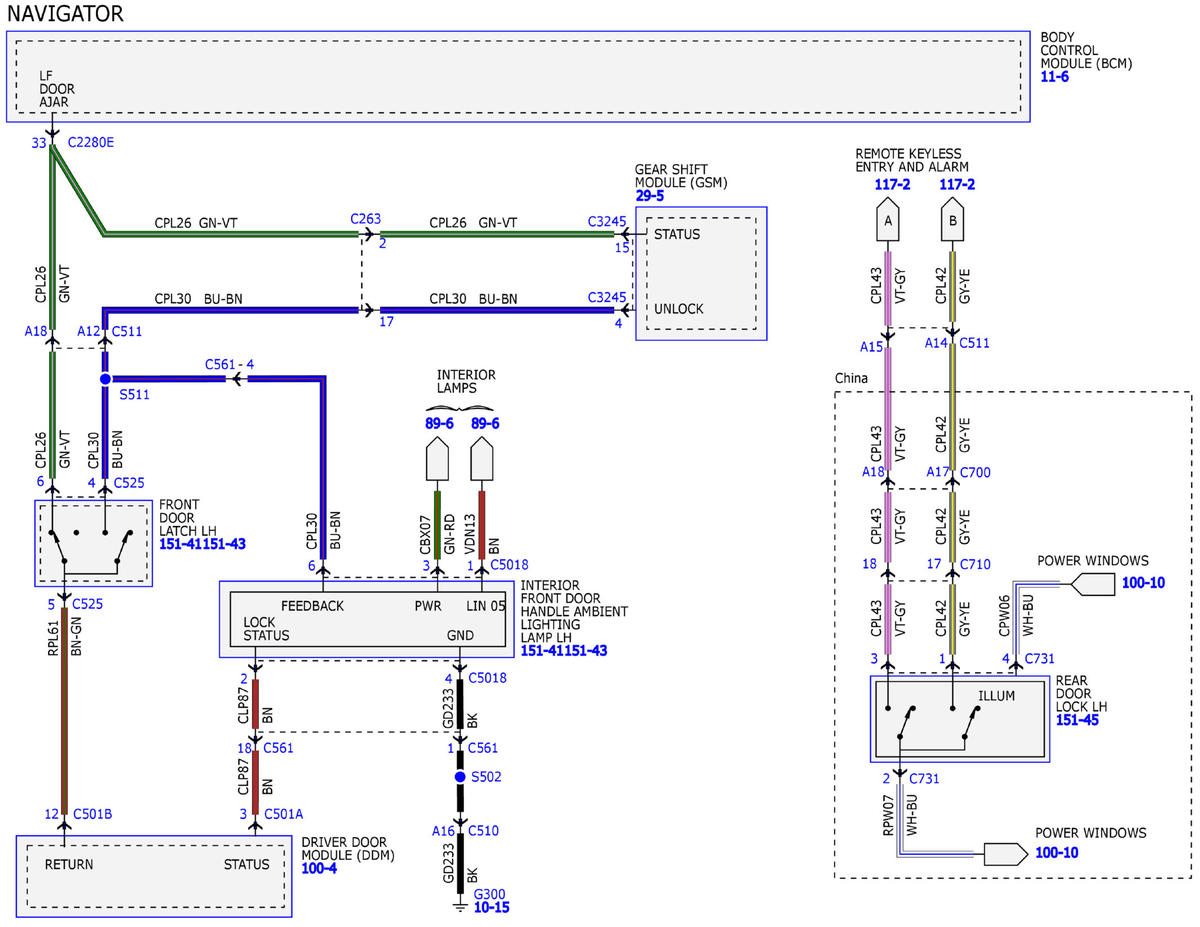Select C561 connector label beside pin 1
Screen dimensions: 1200x927
[x=484, y=747]
